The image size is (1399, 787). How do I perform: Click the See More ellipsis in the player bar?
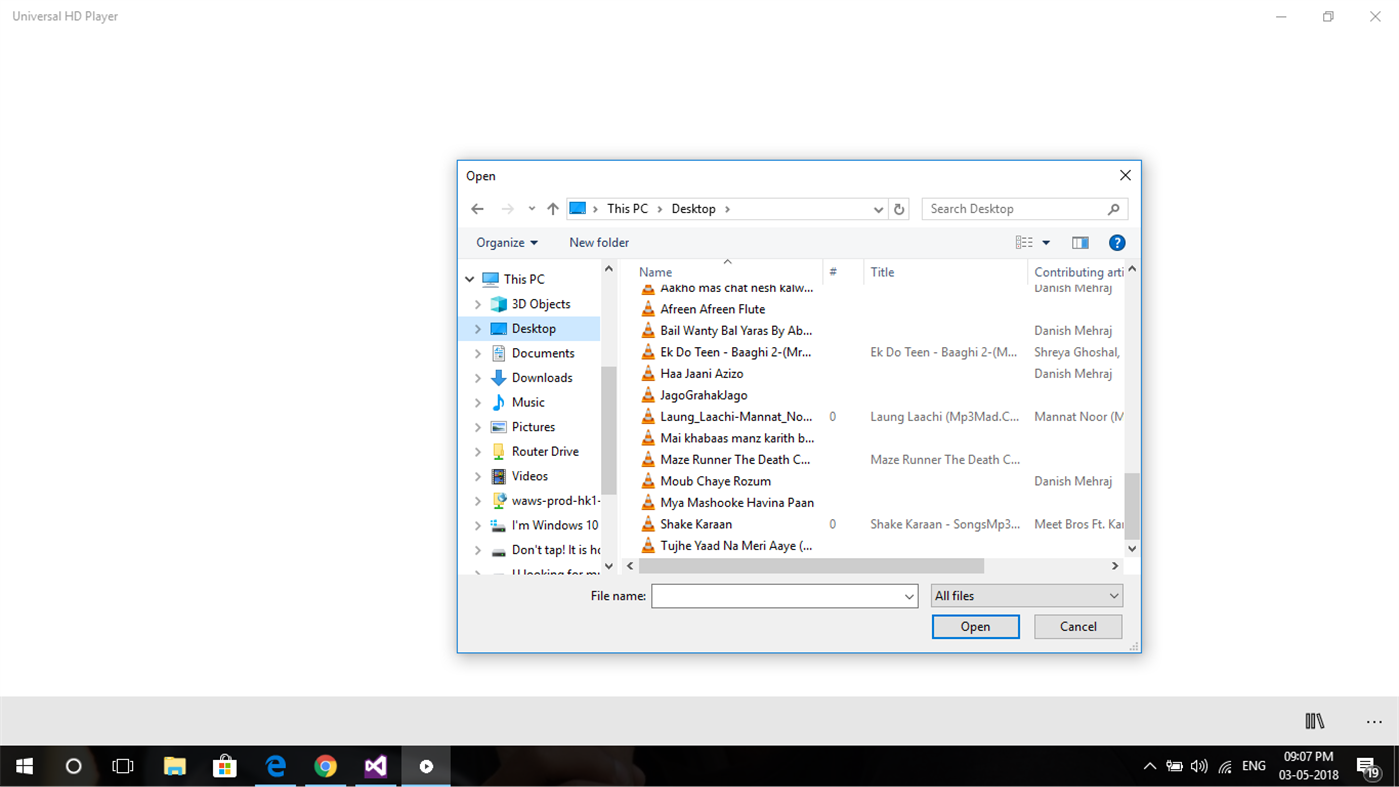(x=1374, y=720)
